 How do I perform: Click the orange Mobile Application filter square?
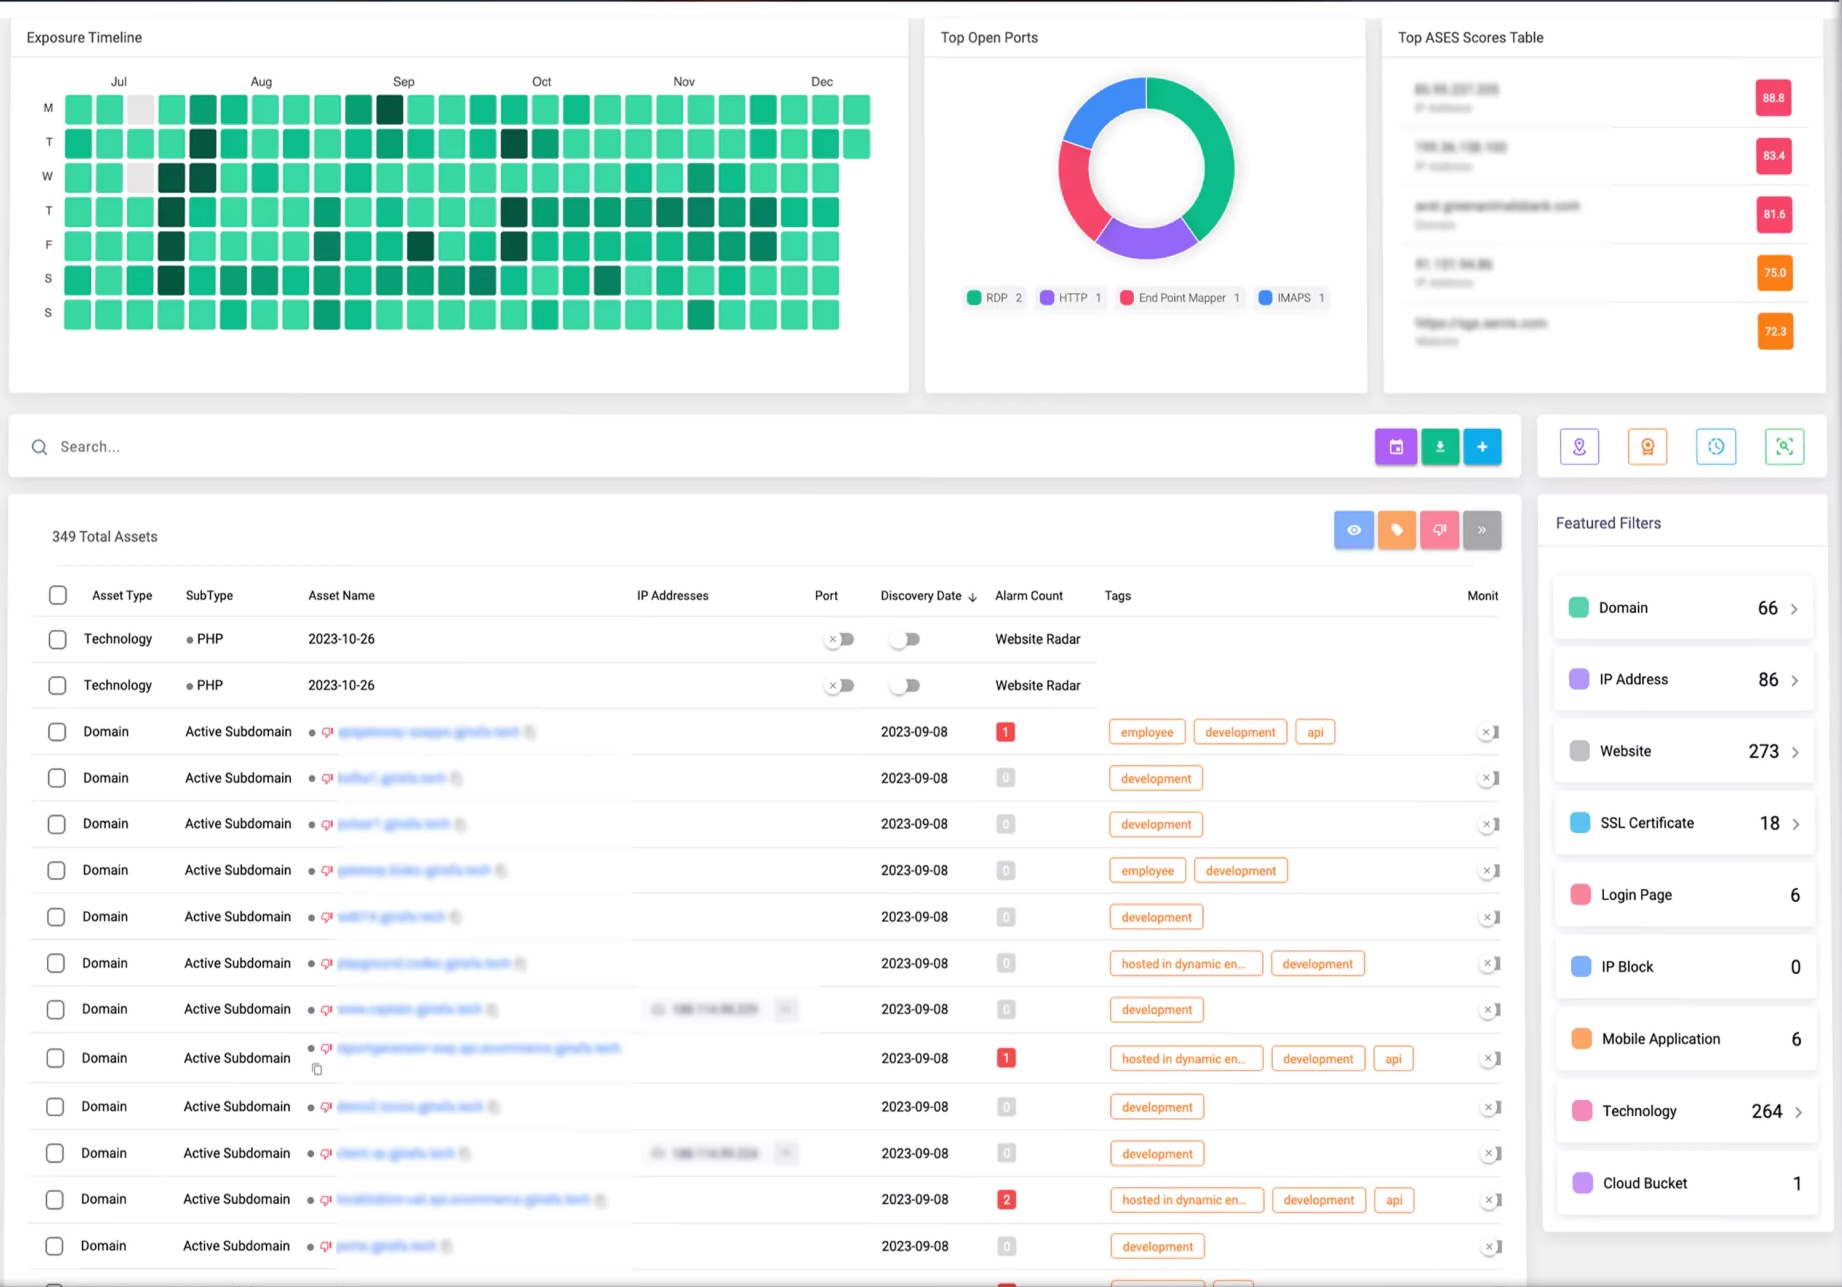[x=1582, y=1038]
